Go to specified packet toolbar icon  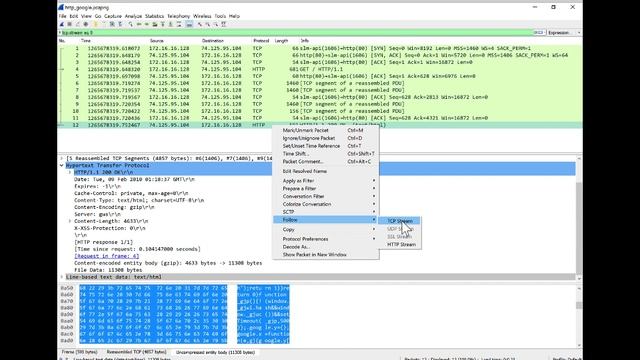click(x=155, y=24)
